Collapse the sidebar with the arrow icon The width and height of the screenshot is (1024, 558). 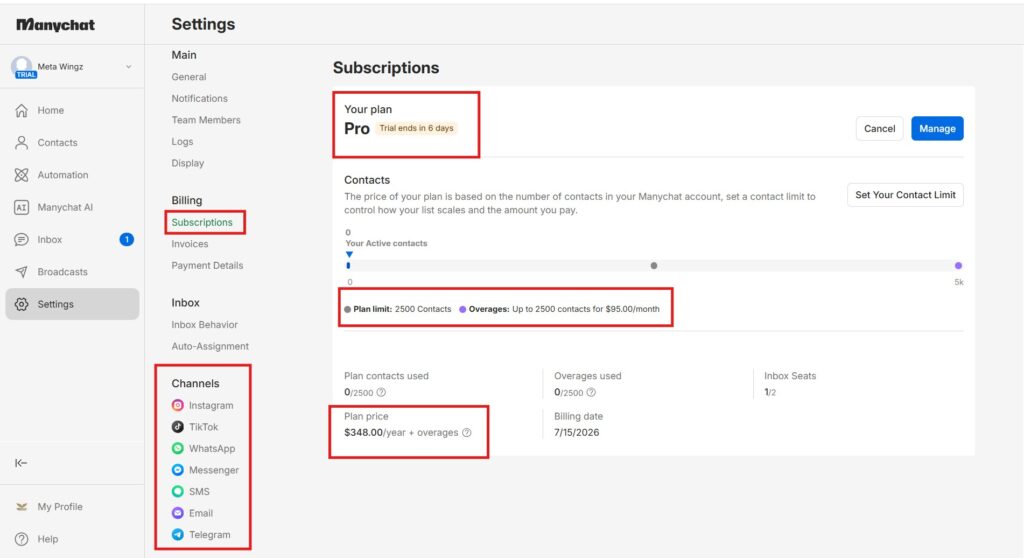(21, 463)
